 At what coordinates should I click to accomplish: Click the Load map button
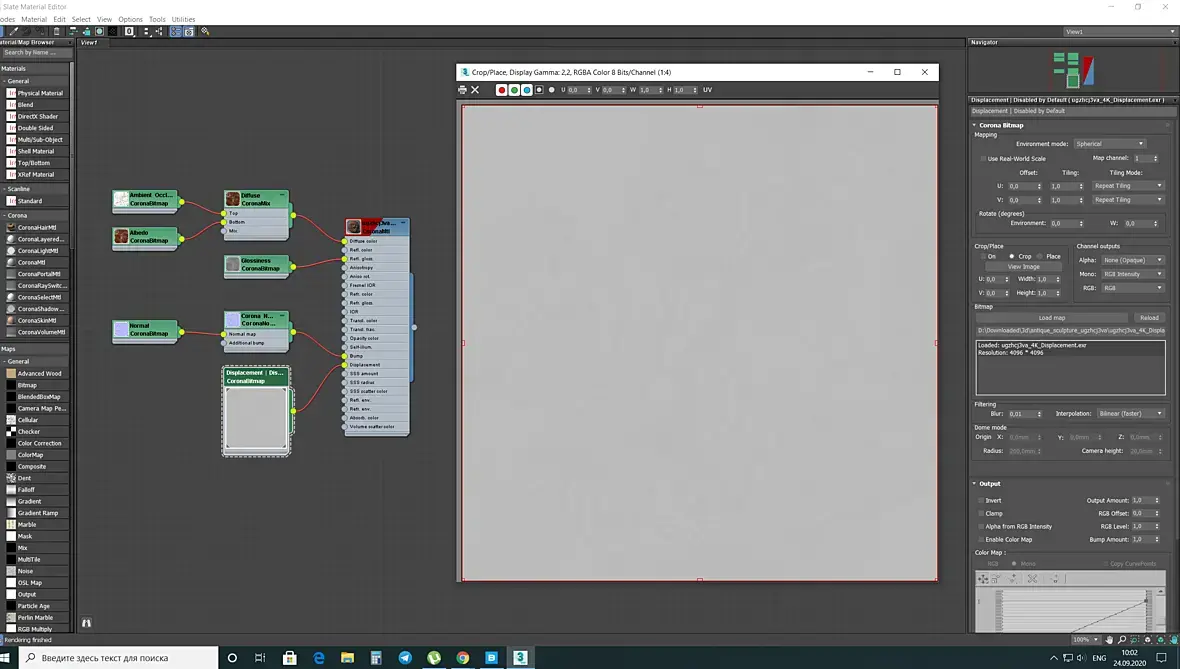click(x=1051, y=318)
